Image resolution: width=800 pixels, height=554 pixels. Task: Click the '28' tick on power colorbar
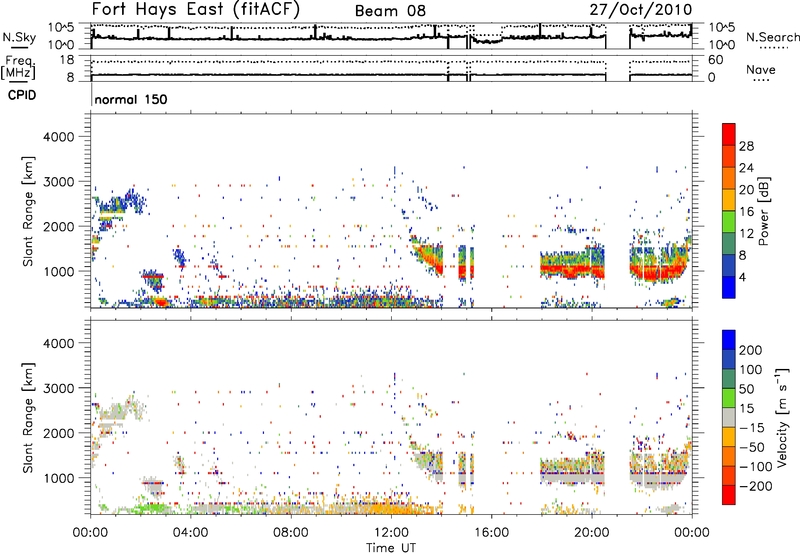pos(746,146)
